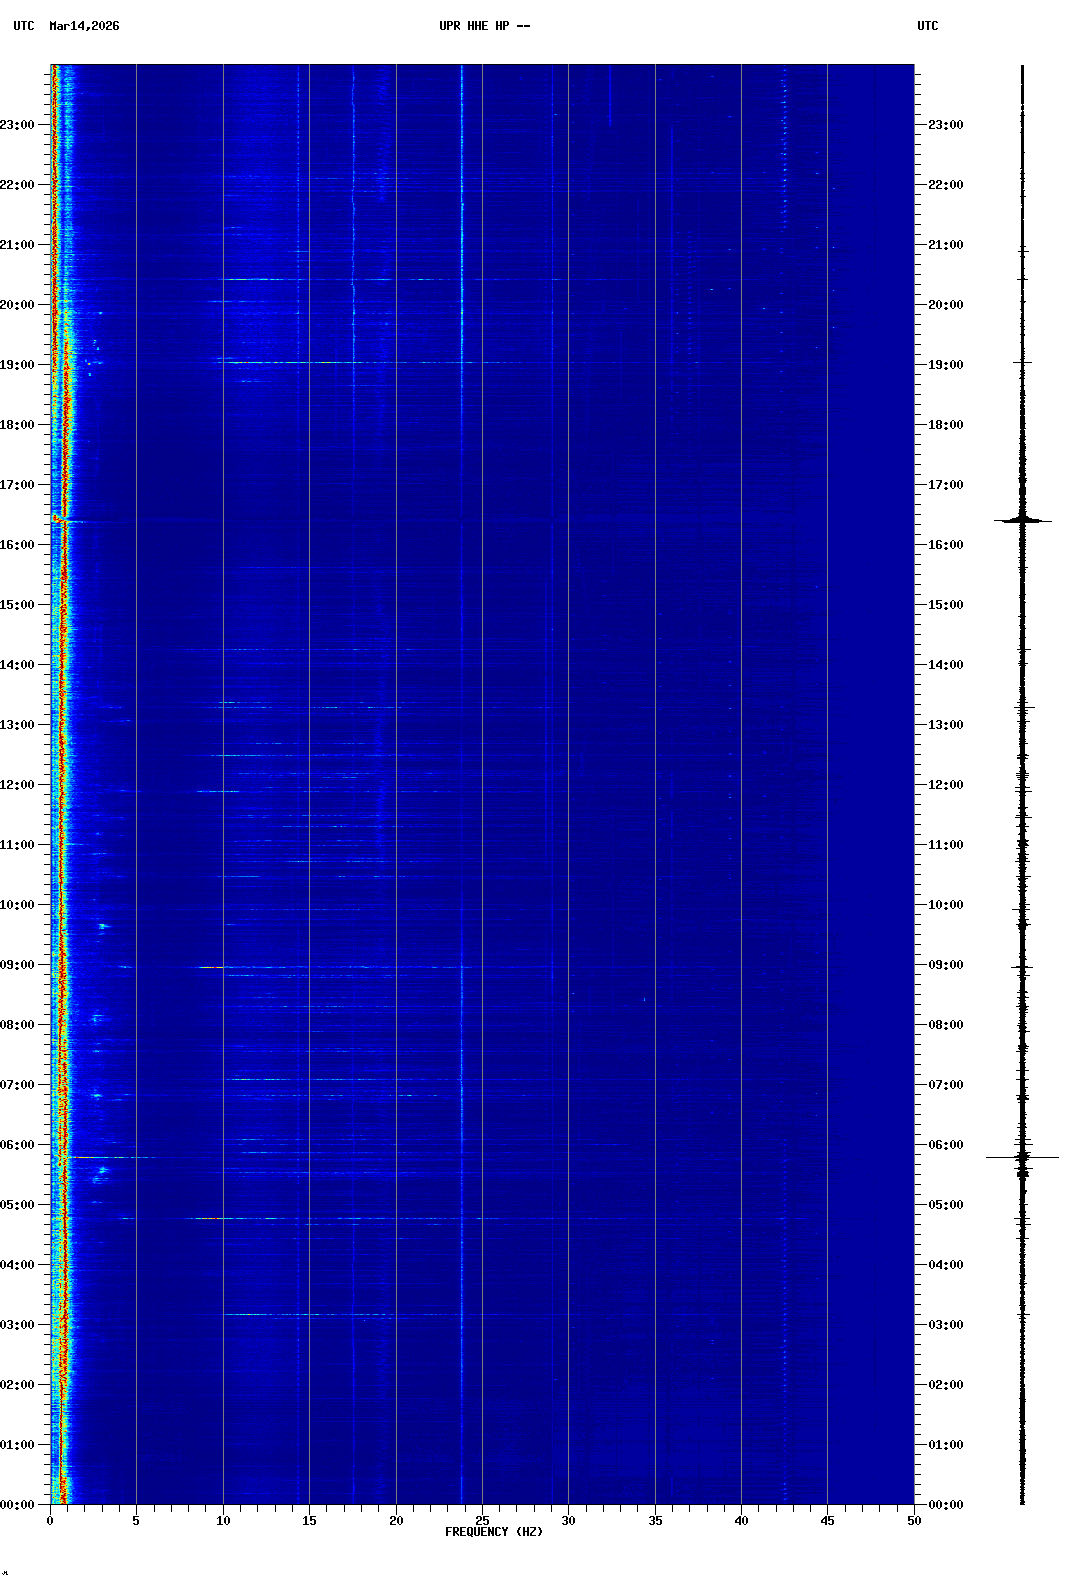Click the Mar14,2026 date label

click(x=84, y=26)
